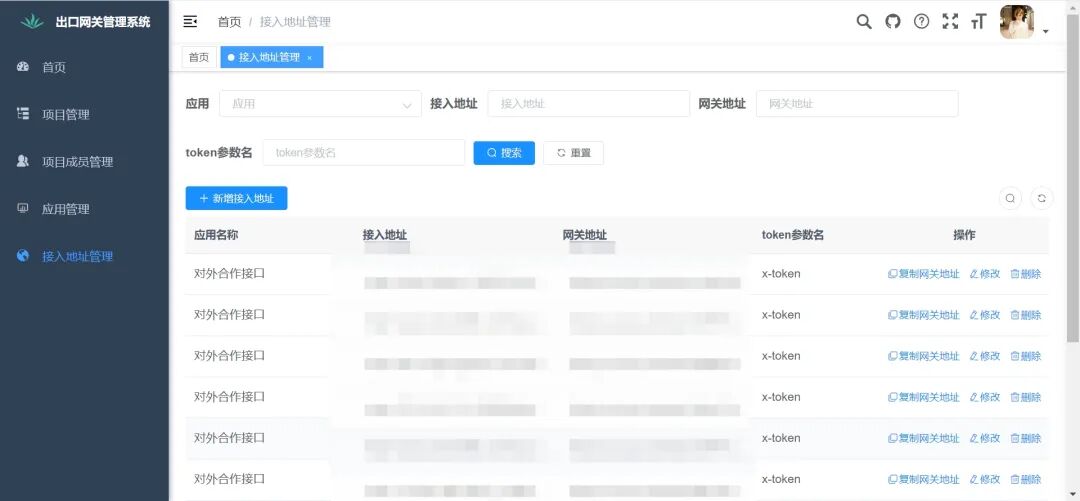Screen dimensions: 1080x501
Task: Switch to the 首页 tab
Action: point(199,58)
